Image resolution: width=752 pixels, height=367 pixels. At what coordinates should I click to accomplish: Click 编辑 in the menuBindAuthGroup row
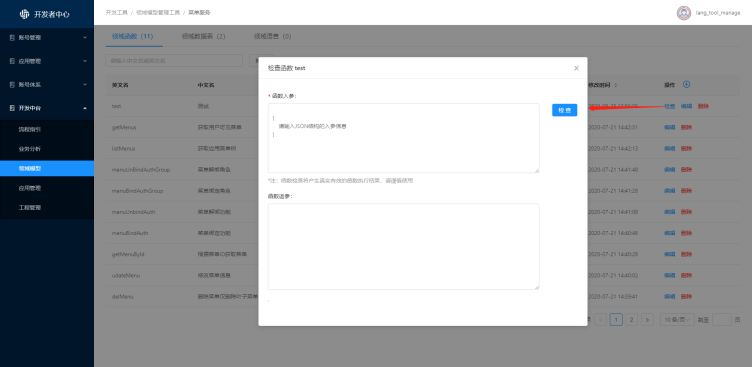coord(670,191)
